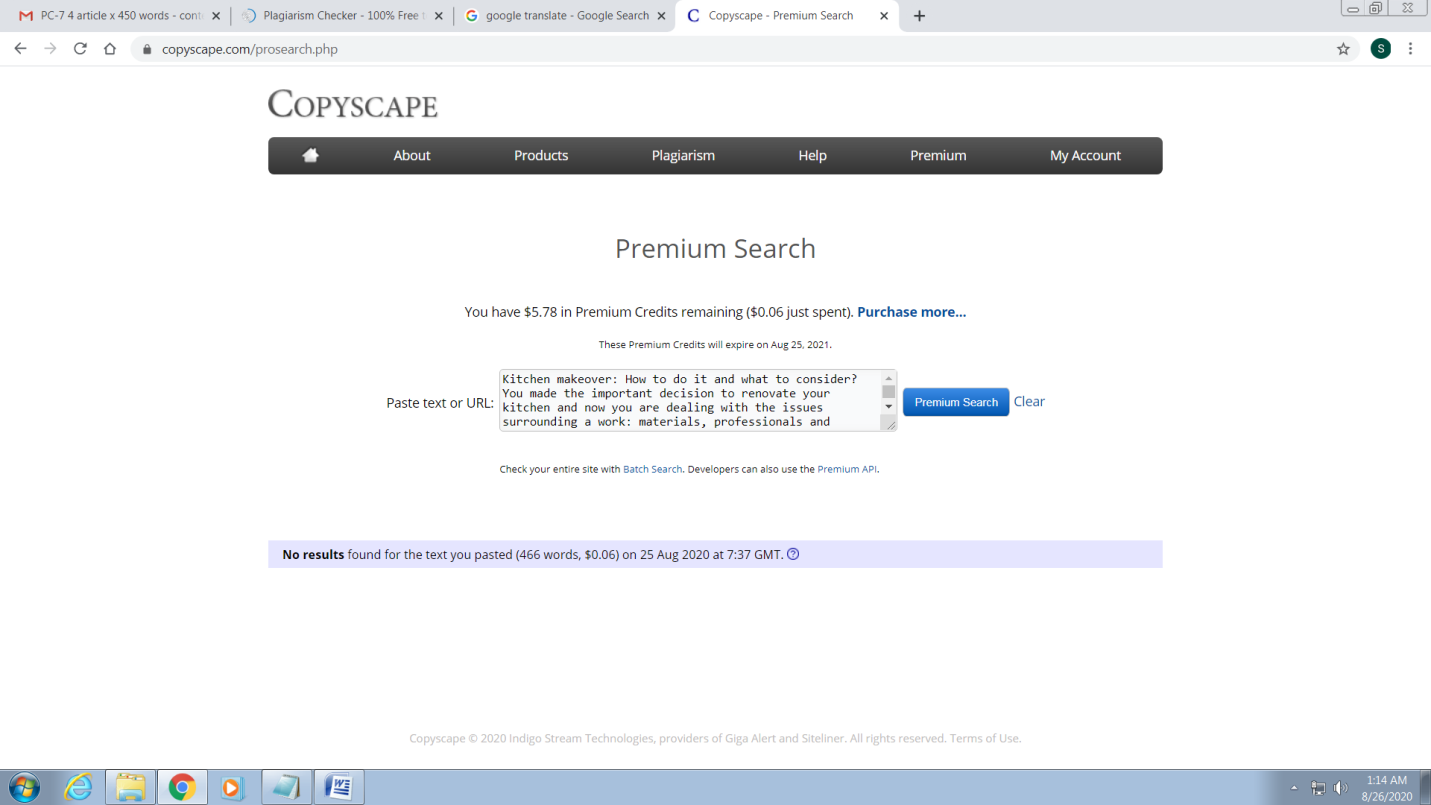The width and height of the screenshot is (1431, 805).
Task: Open the Products menu
Action: pyautogui.click(x=541, y=156)
